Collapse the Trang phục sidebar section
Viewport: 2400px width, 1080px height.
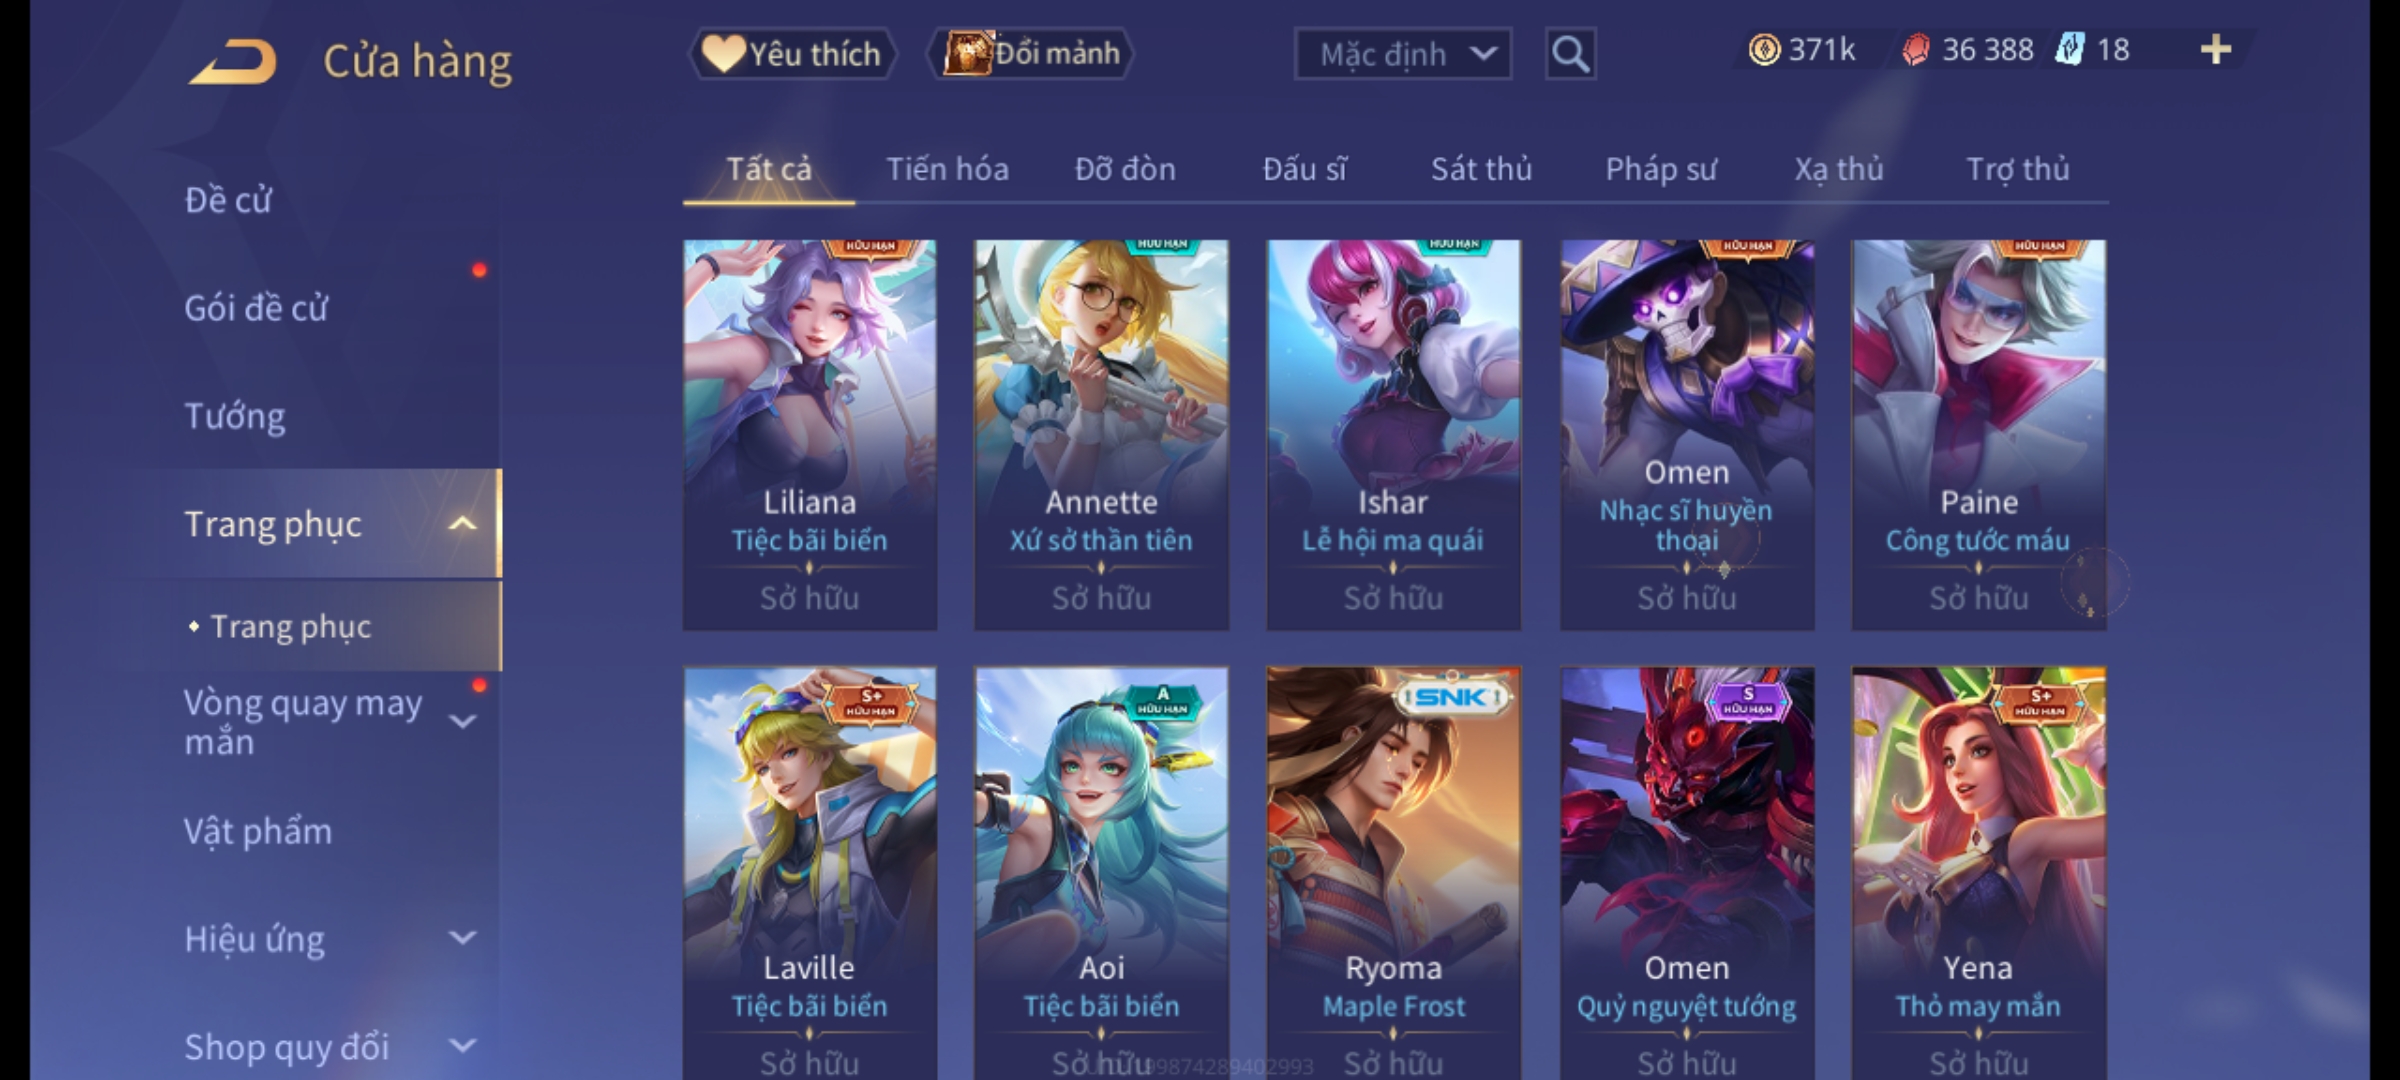click(x=462, y=524)
